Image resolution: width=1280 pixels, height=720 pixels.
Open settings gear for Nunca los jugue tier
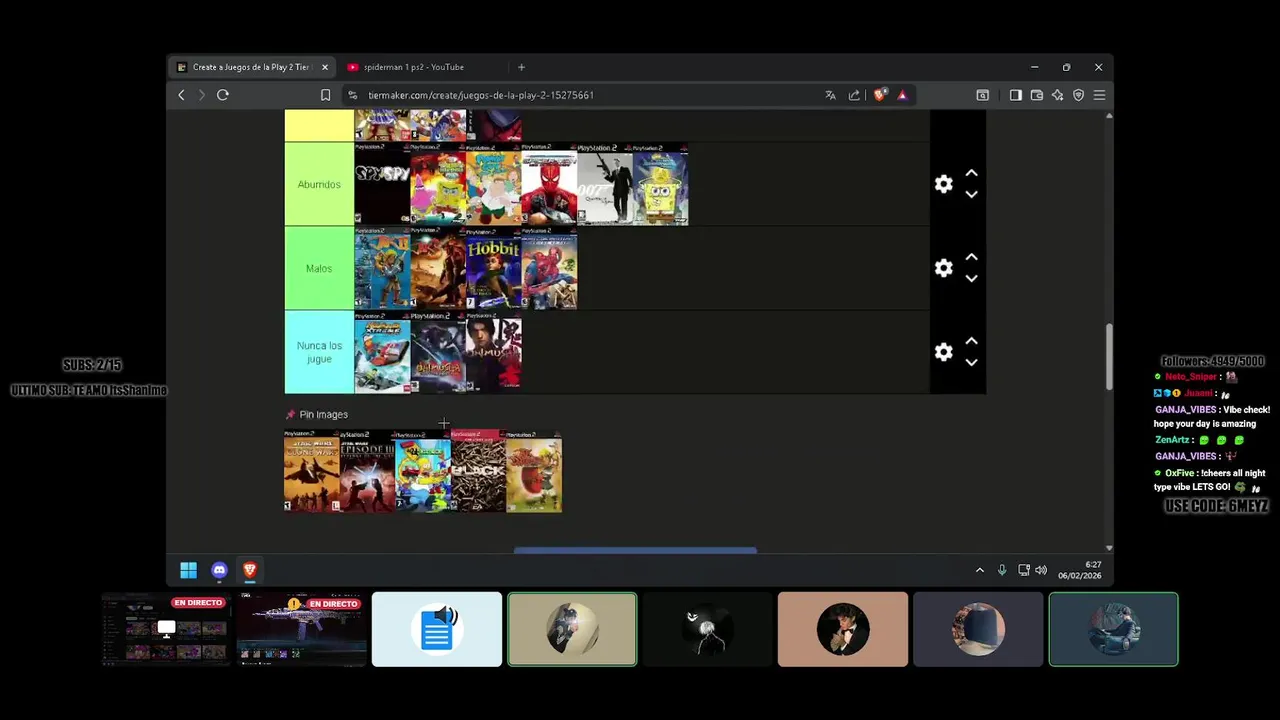click(943, 352)
